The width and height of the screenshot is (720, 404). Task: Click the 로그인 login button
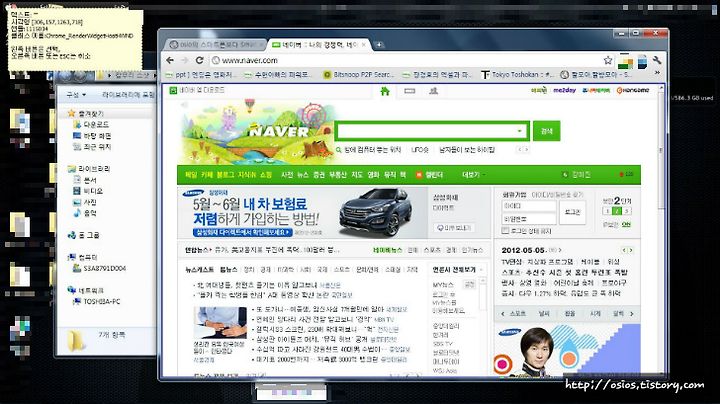572,213
